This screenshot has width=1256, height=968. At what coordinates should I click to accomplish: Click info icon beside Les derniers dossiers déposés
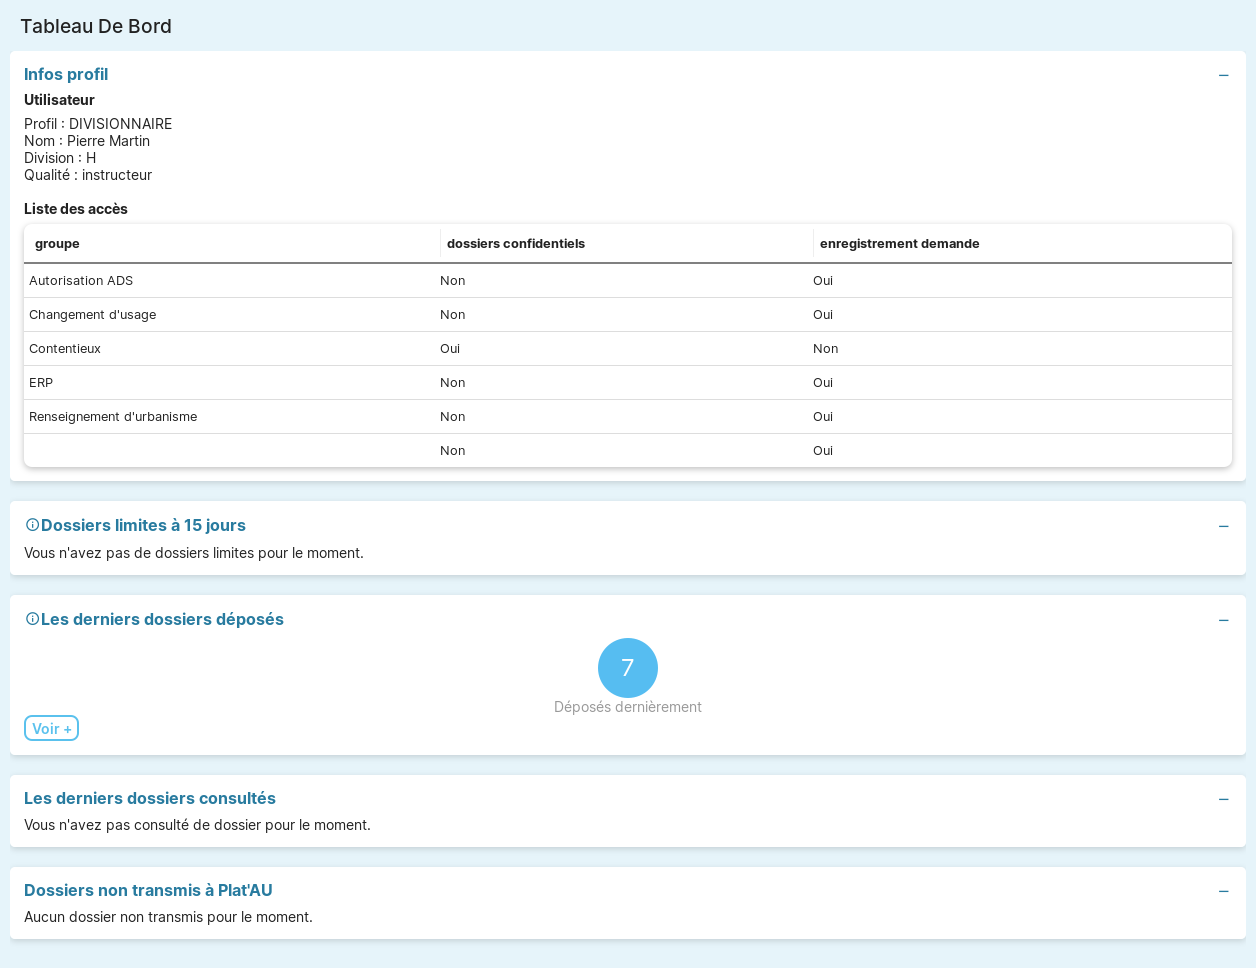pos(32,619)
